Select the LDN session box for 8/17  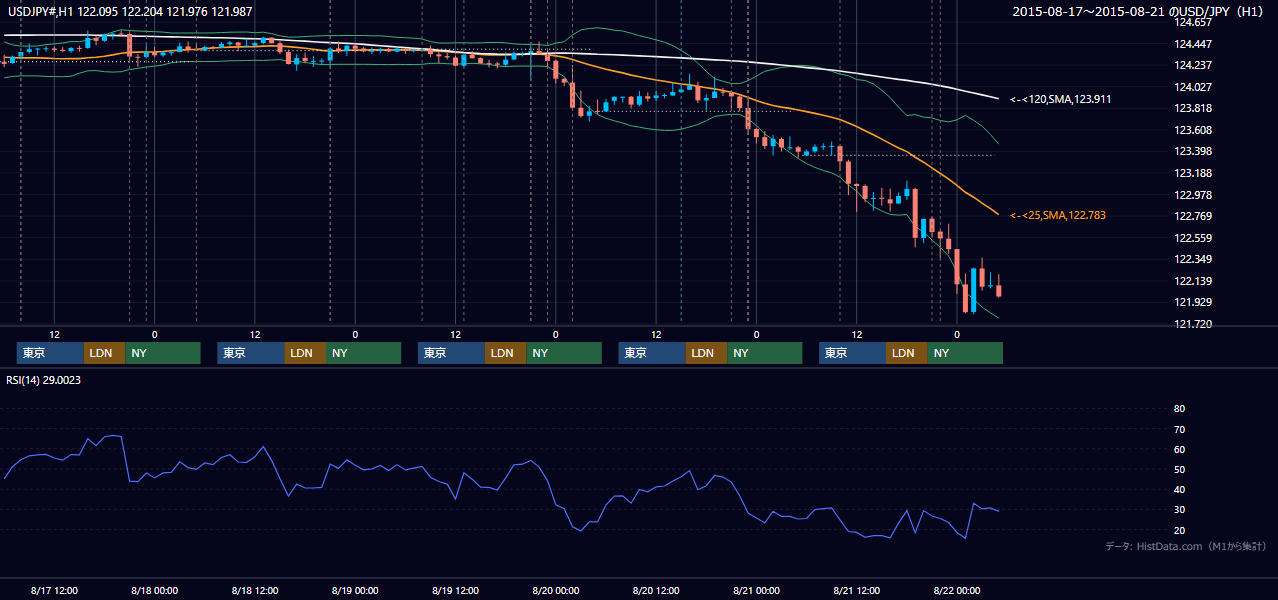104,353
